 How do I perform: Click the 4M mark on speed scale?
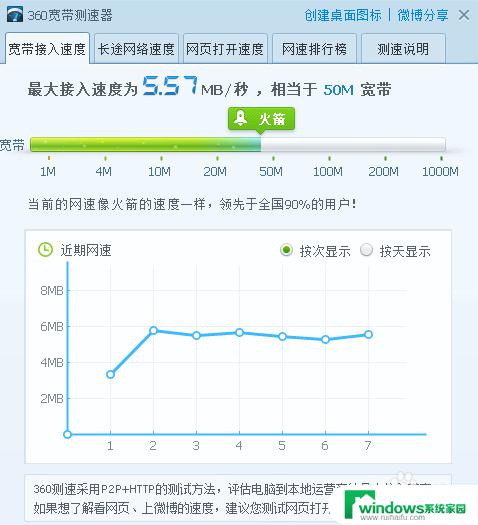[x=104, y=171]
